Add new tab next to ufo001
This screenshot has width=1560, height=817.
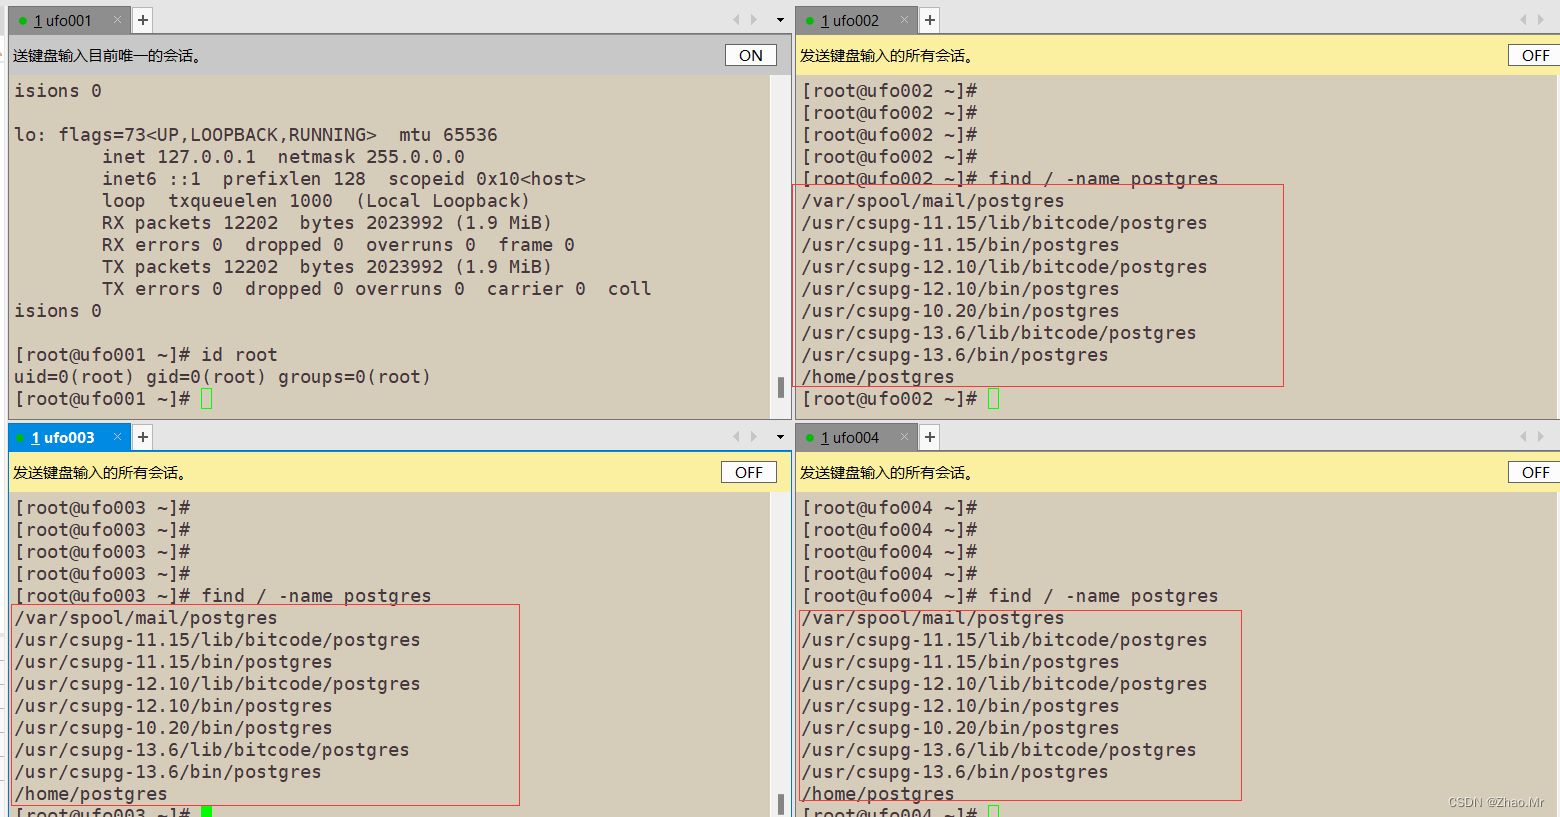click(x=143, y=20)
